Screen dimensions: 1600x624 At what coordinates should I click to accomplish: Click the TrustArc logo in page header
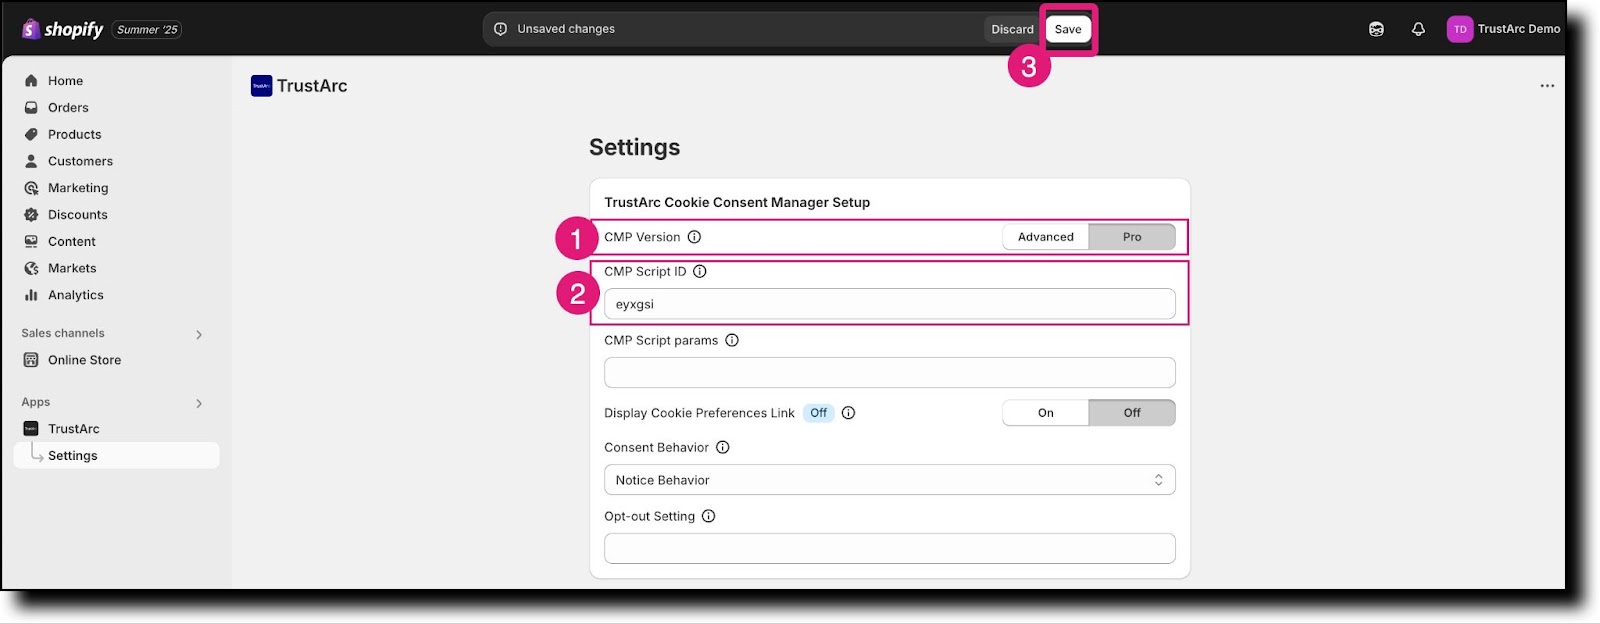pos(262,86)
